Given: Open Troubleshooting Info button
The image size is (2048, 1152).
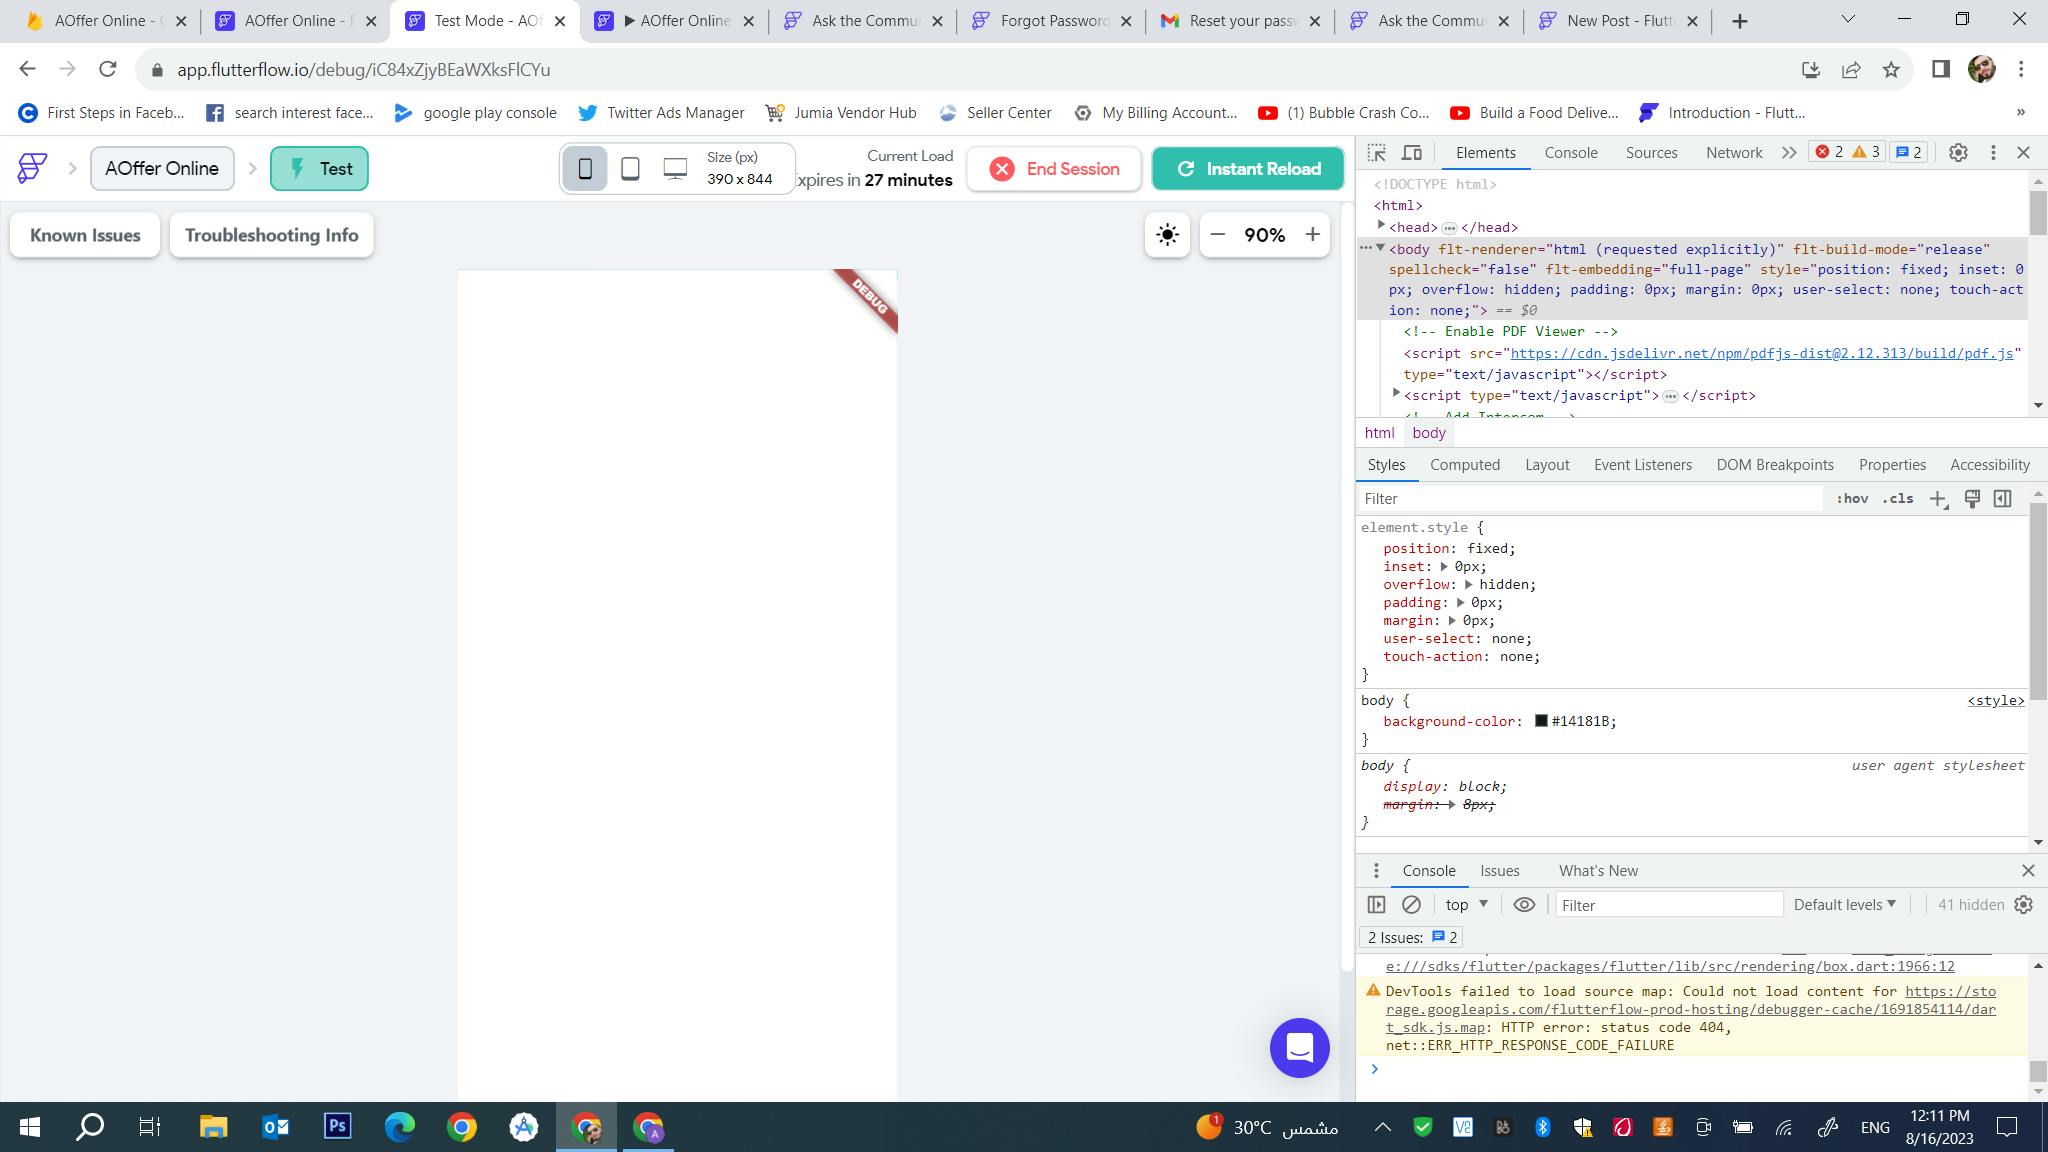Looking at the screenshot, I should click(271, 235).
